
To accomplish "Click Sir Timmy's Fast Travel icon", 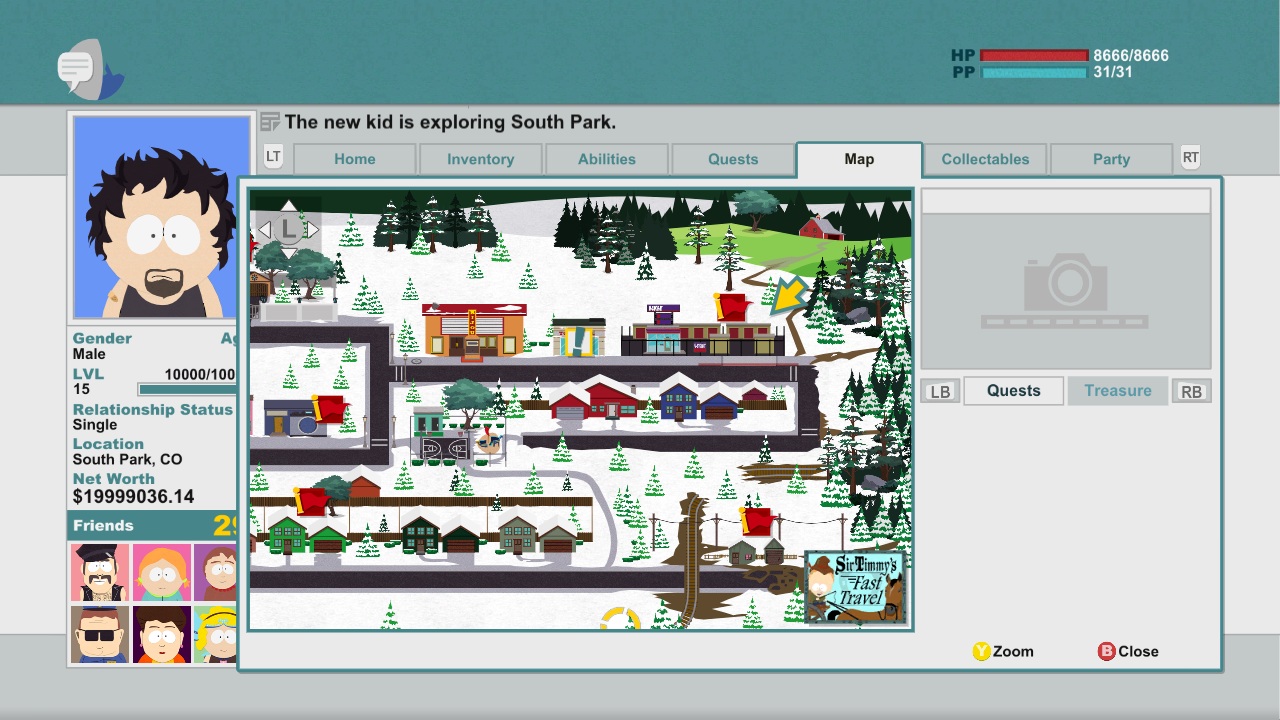I will click(x=855, y=587).
